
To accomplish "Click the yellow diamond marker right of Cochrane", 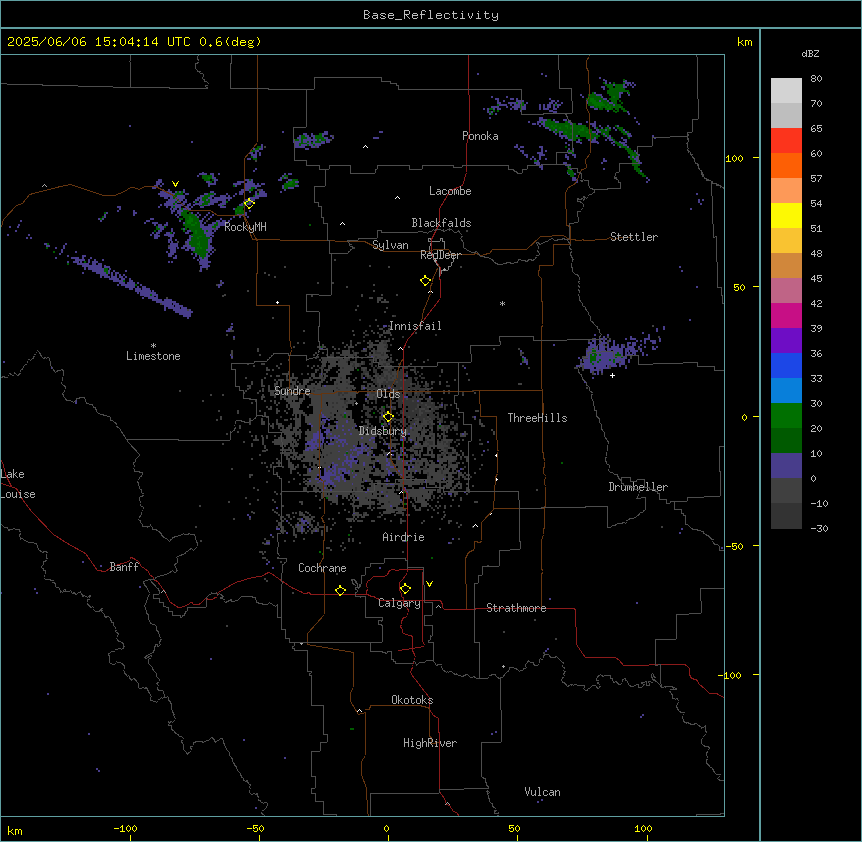I will pyautogui.click(x=340, y=590).
